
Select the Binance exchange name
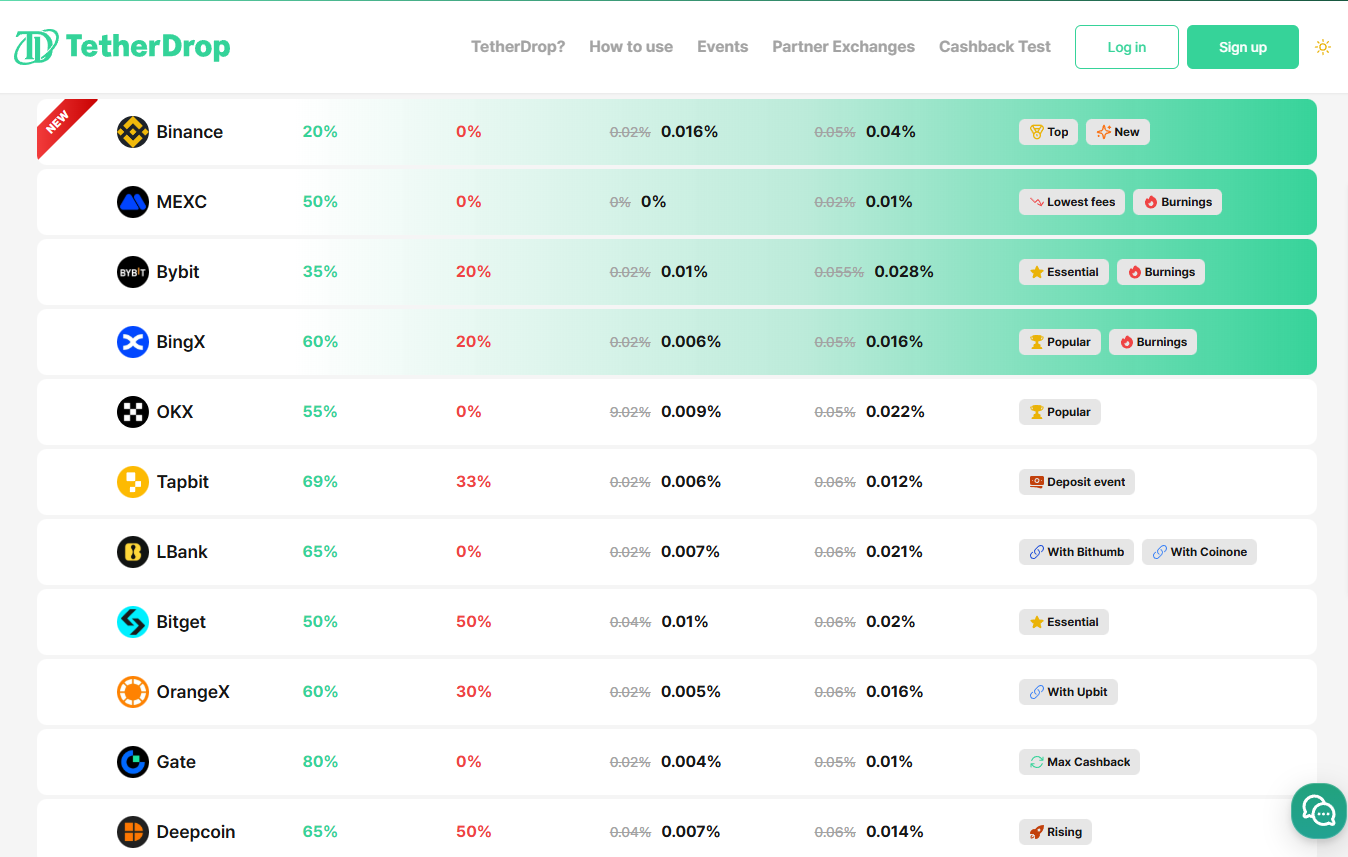[x=190, y=132]
